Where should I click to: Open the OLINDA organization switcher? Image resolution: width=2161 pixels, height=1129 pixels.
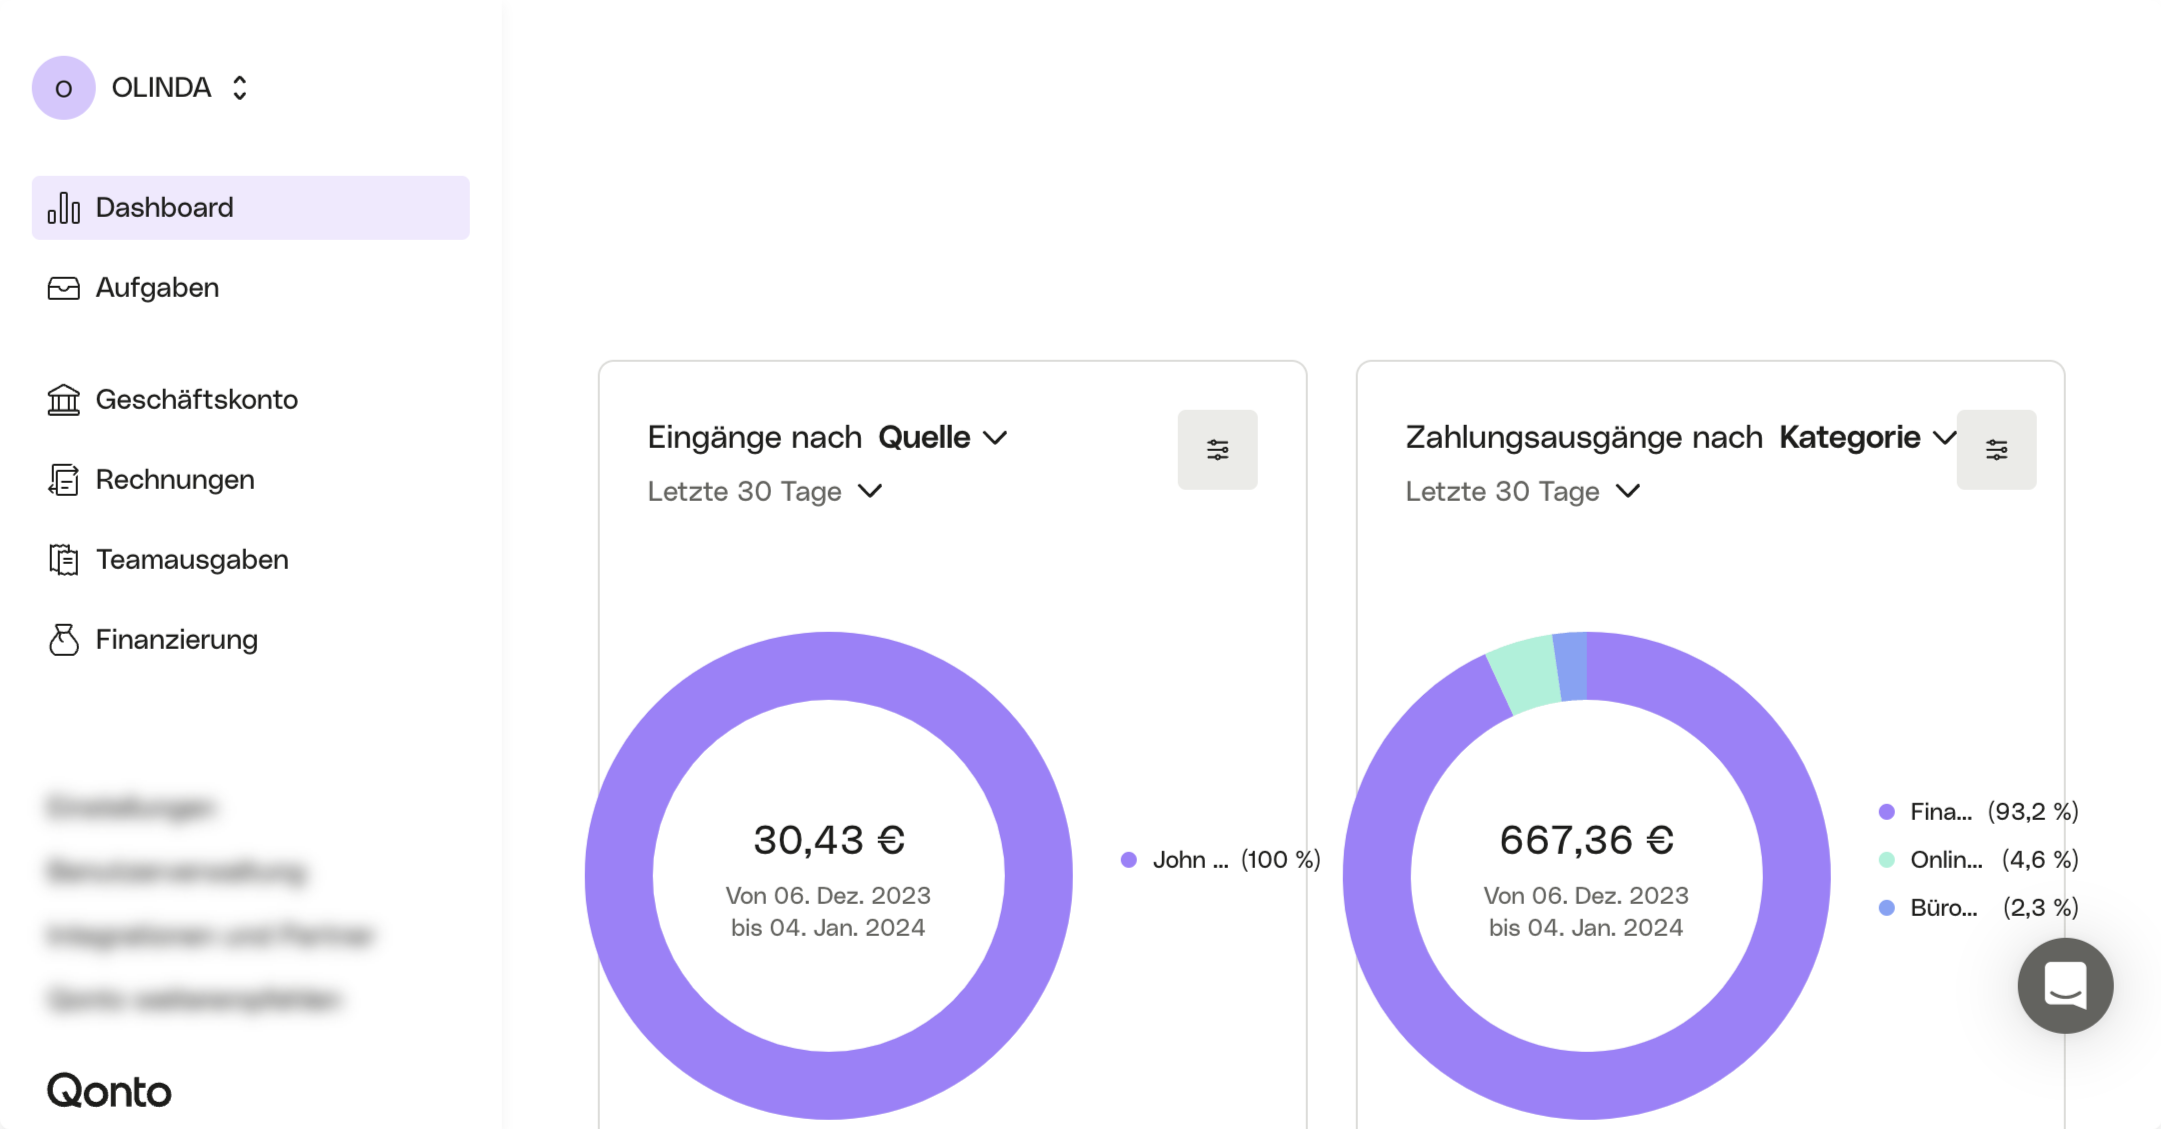pyautogui.click(x=160, y=88)
